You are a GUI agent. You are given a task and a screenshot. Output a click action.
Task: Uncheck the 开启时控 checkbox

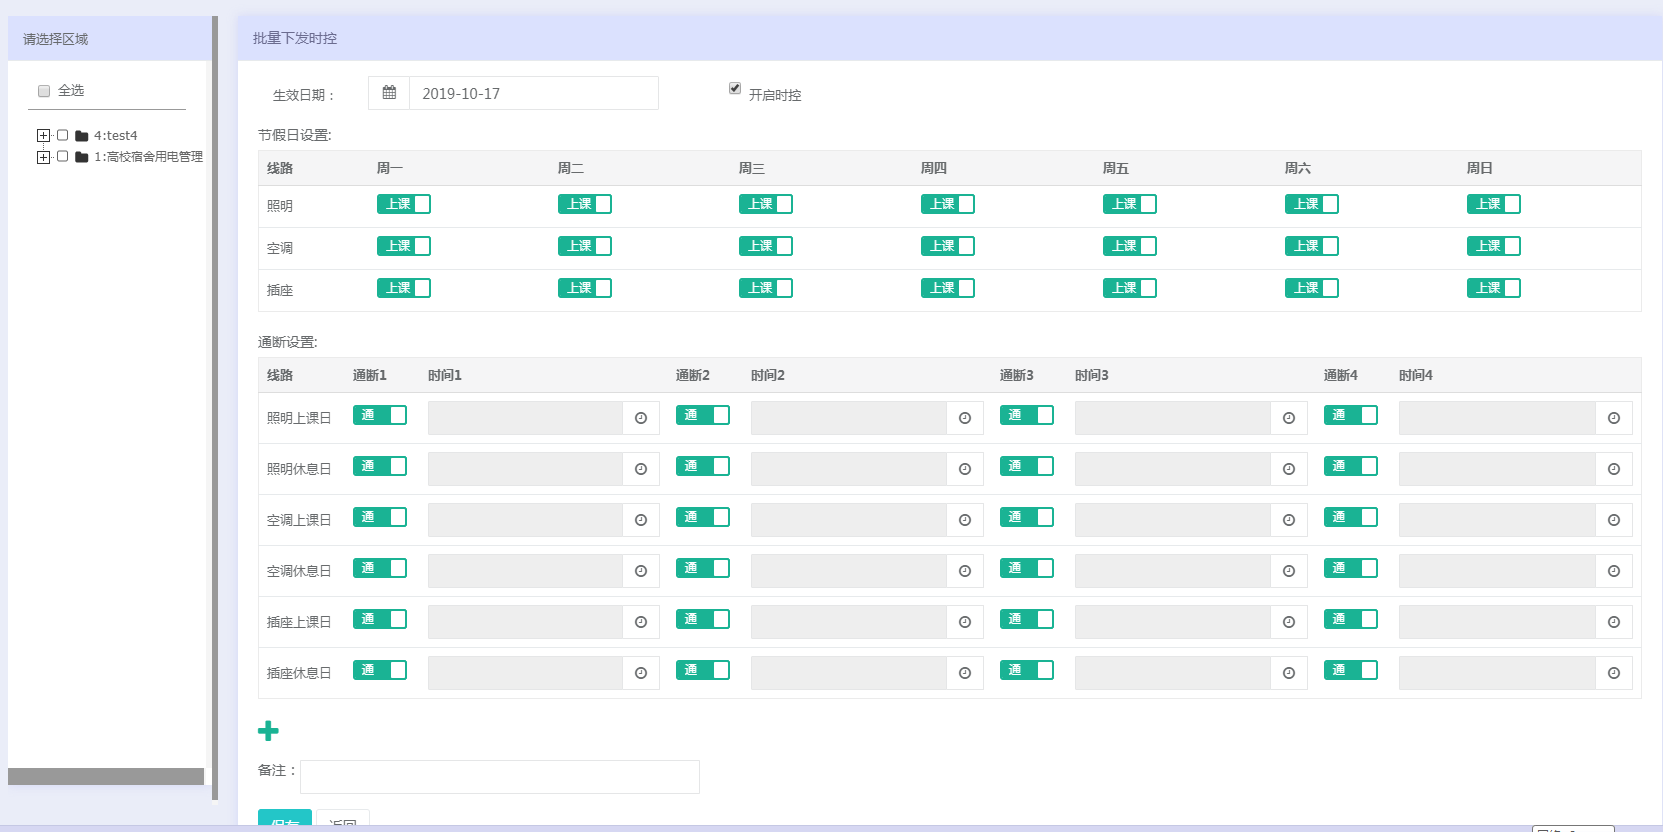pos(735,89)
